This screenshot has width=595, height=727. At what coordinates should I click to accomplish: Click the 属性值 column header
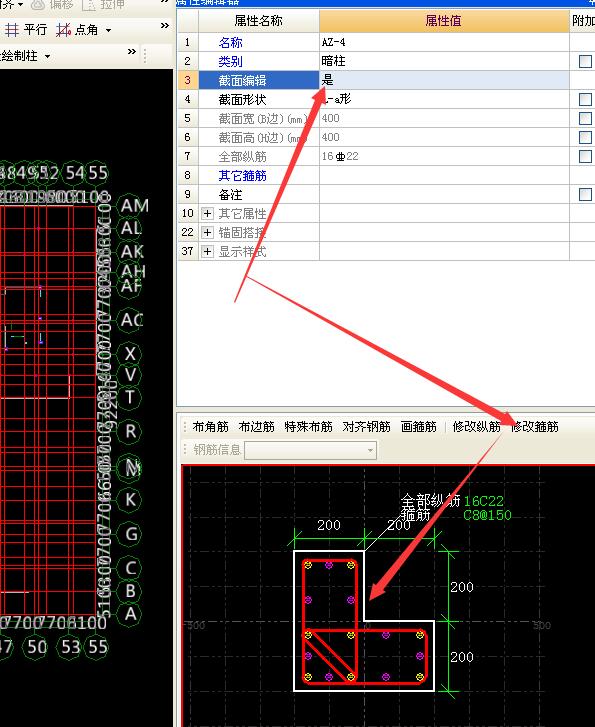tap(444, 21)
